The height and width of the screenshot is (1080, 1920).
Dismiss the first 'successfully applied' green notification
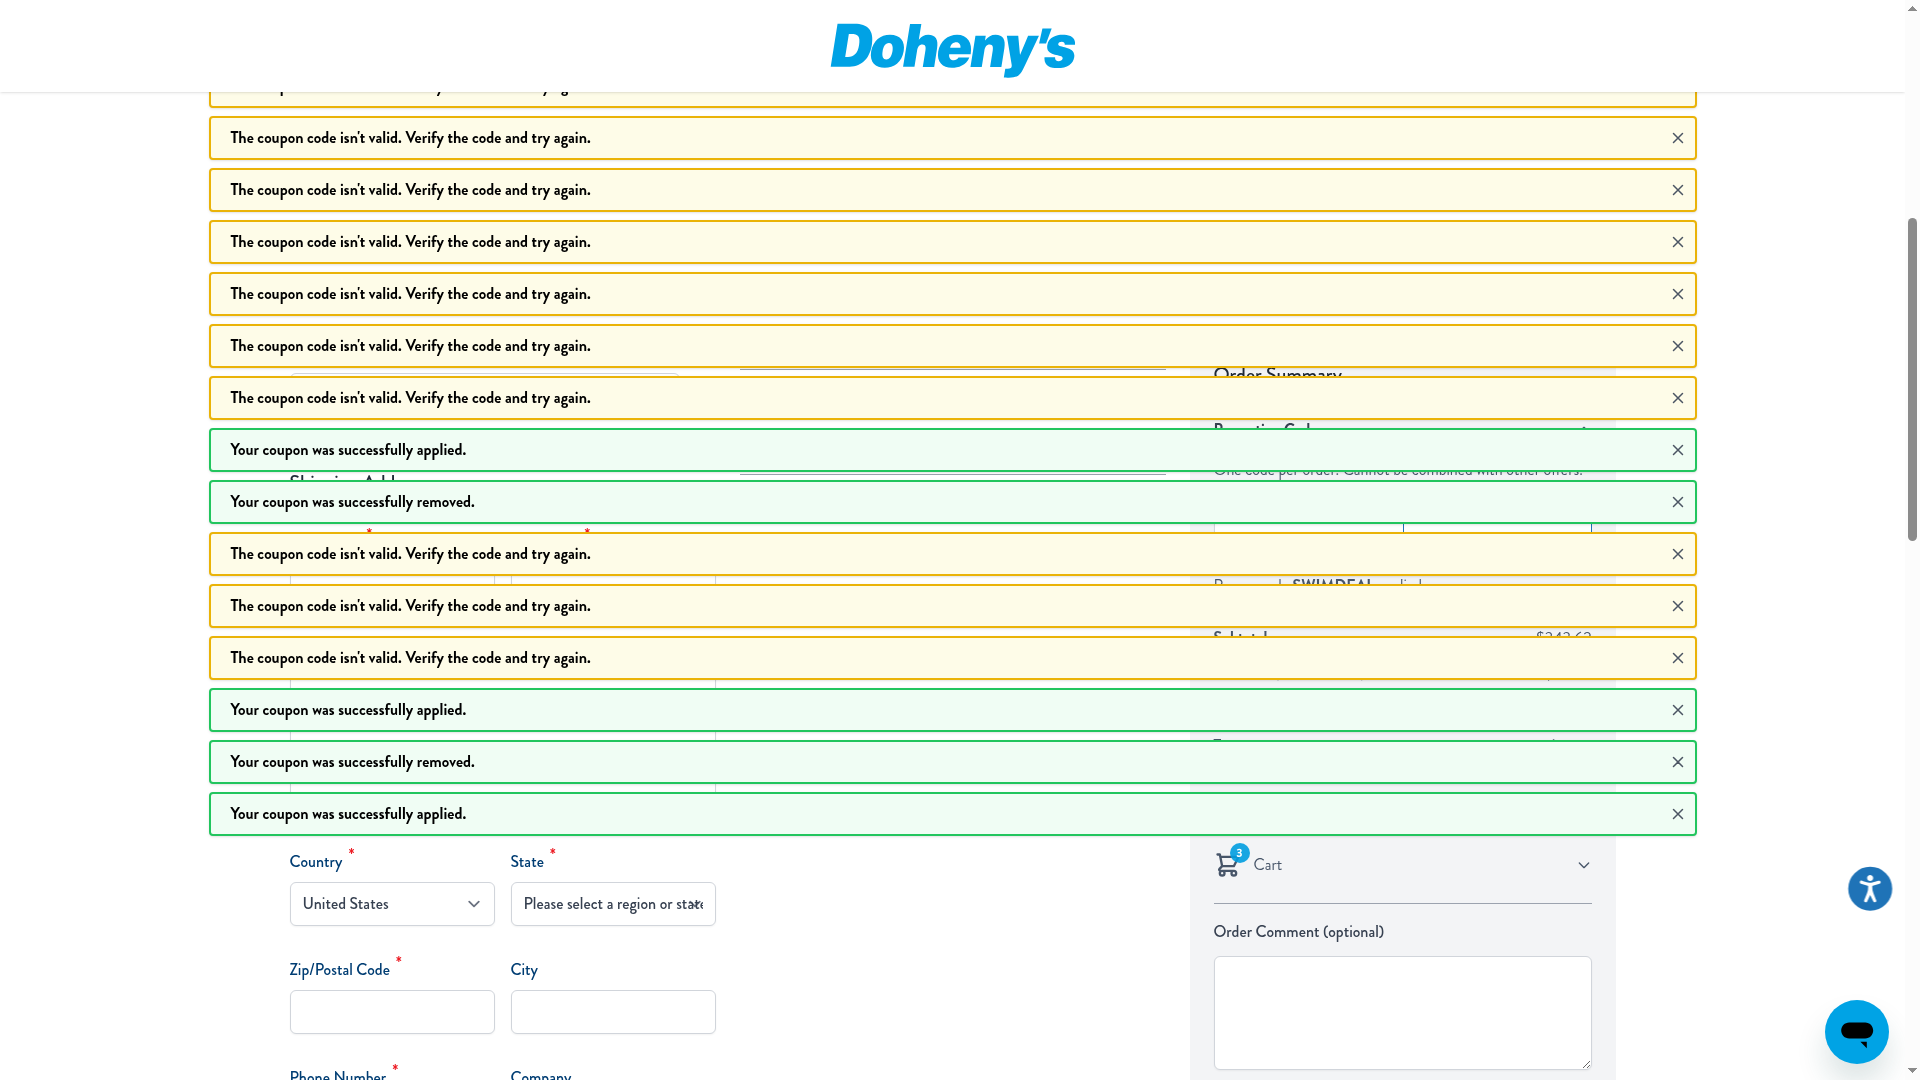tap(1677, 450)
